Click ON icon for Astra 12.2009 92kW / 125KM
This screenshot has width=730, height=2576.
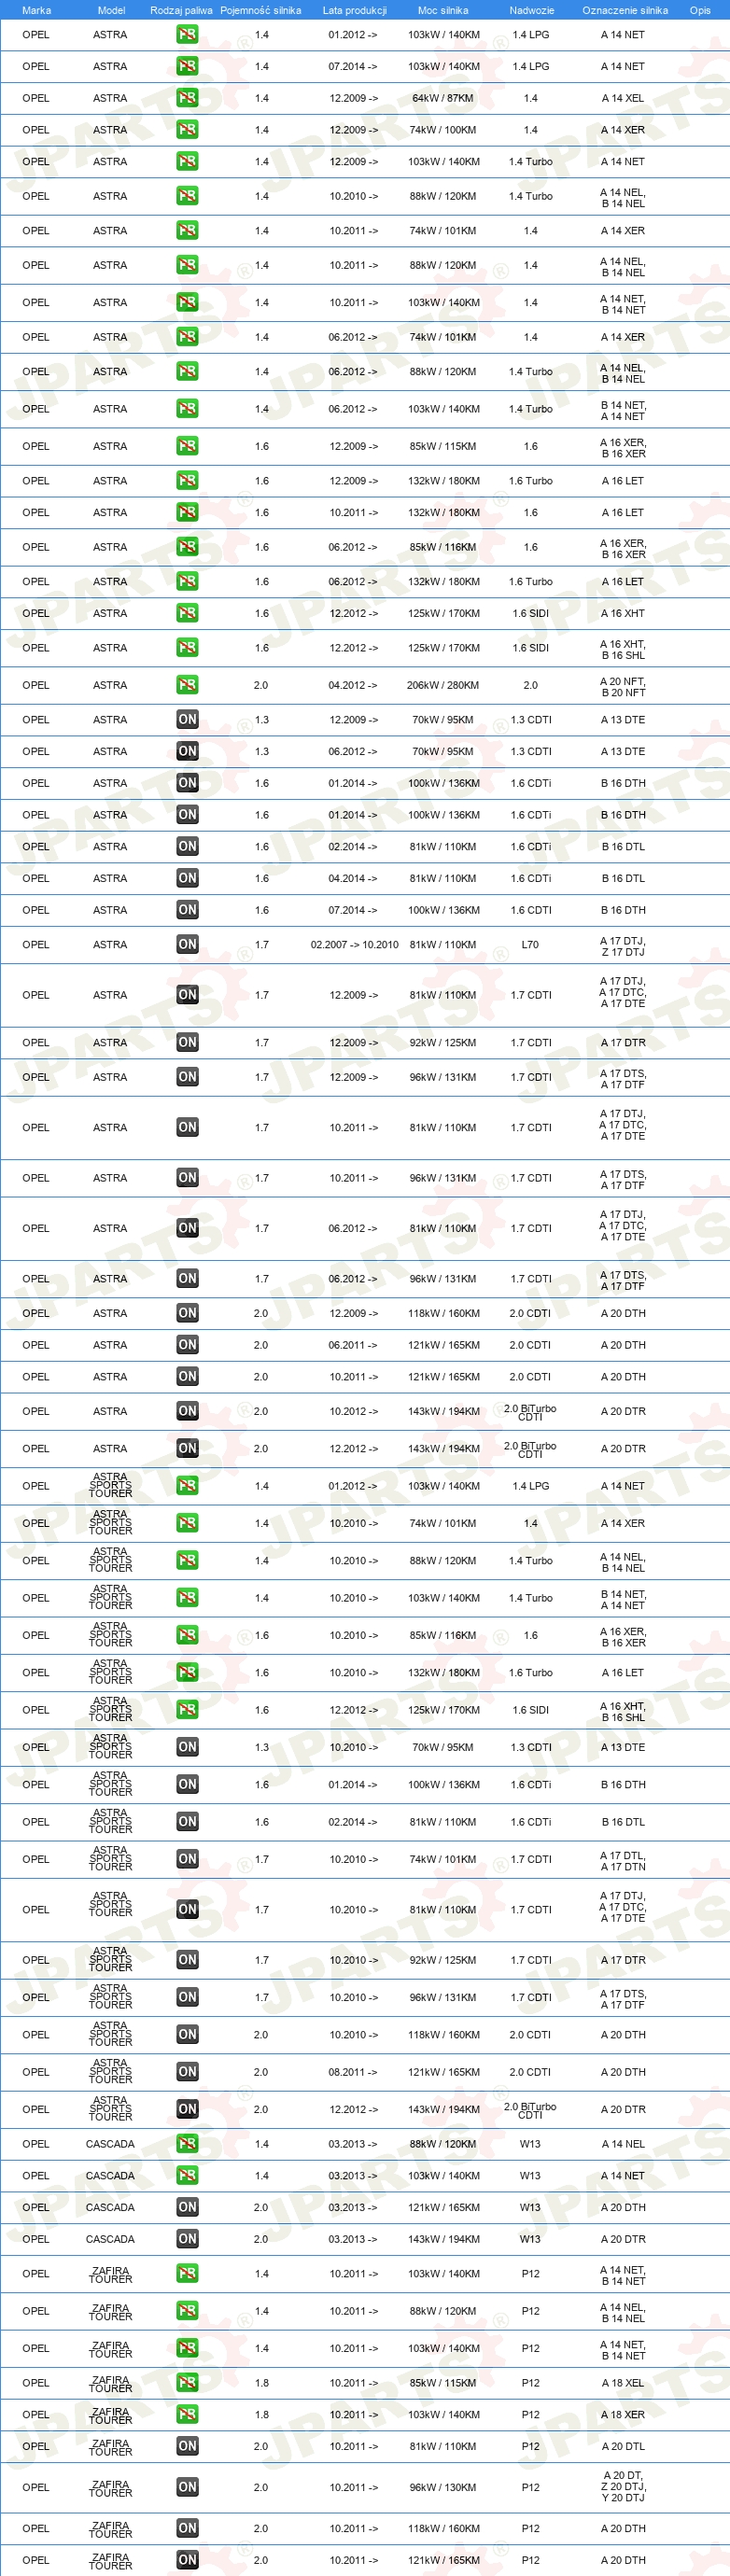pos(187,1042)
